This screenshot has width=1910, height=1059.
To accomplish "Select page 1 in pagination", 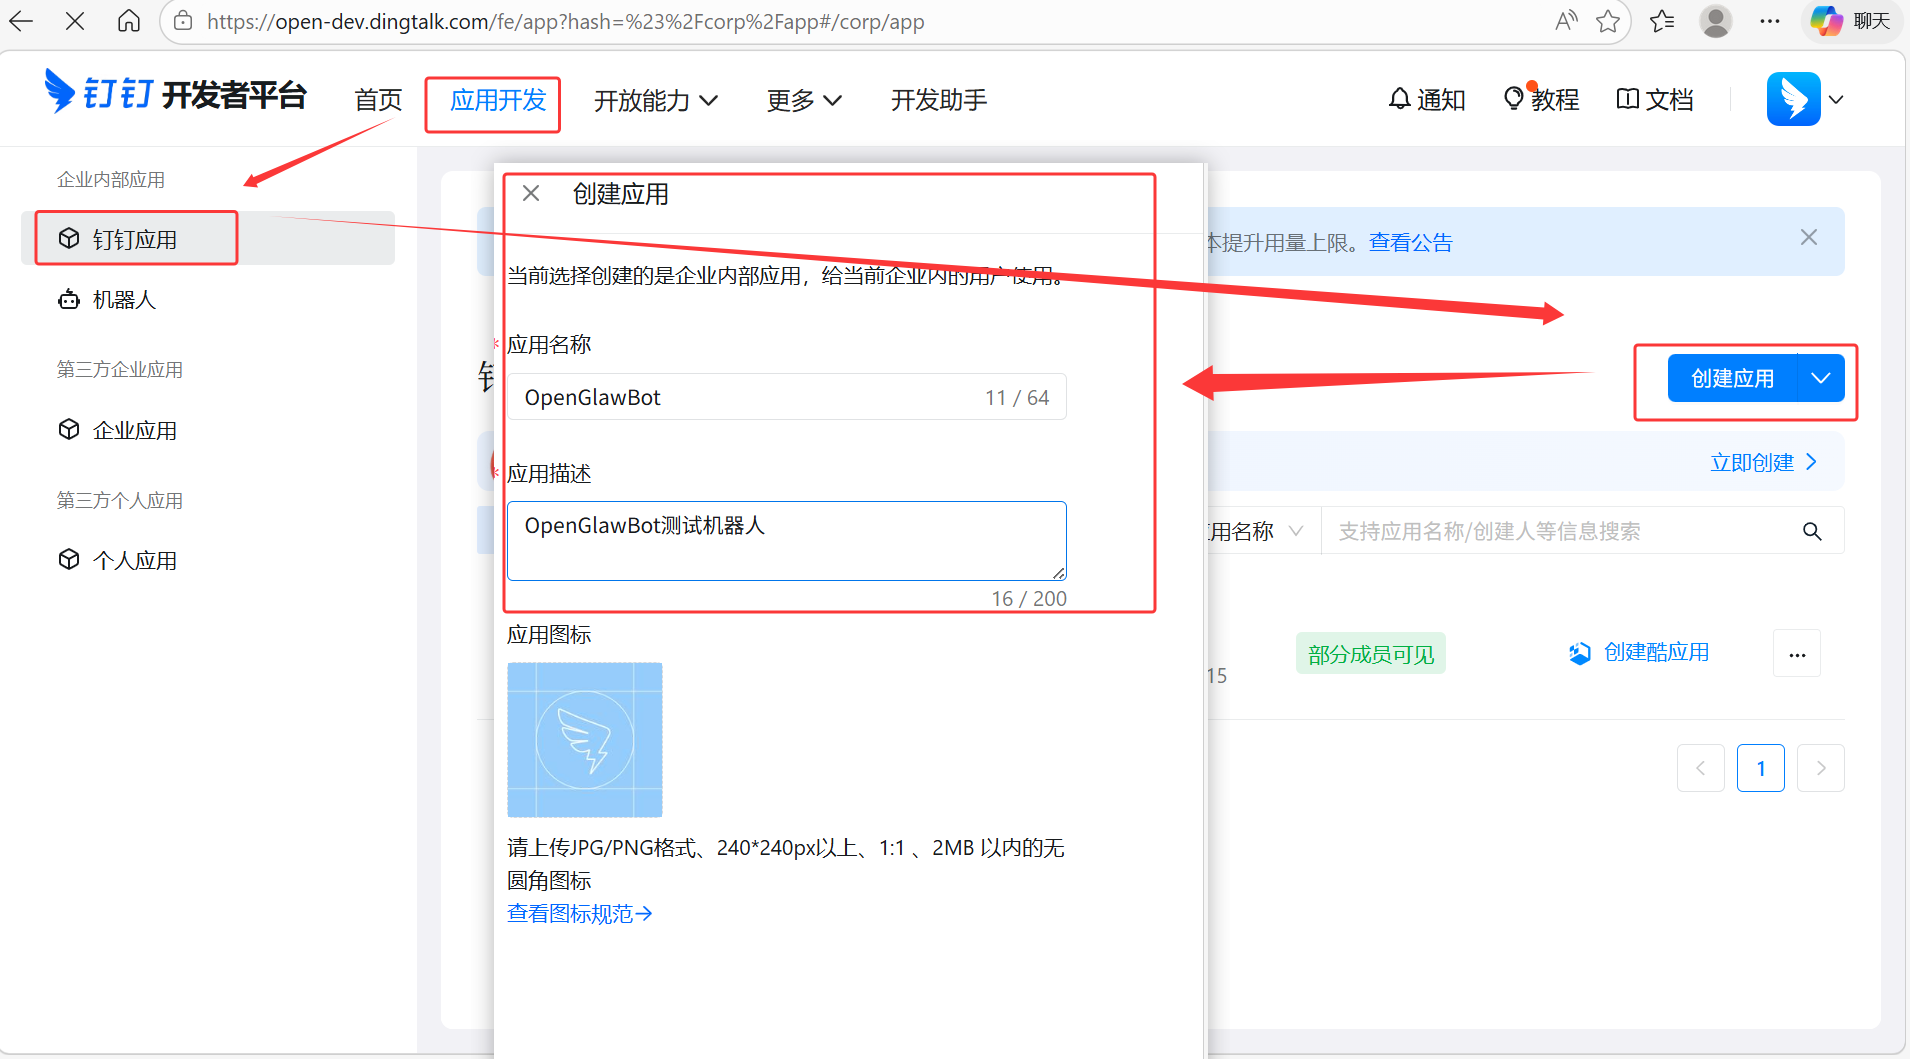I will tap(1761, 768).
